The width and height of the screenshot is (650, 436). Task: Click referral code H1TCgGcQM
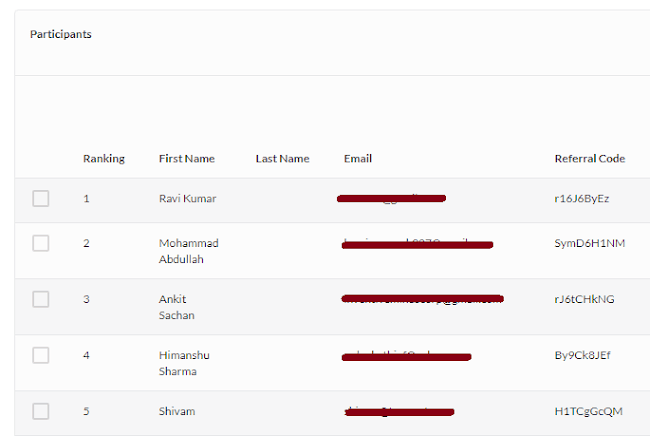(x=588, y=412)
